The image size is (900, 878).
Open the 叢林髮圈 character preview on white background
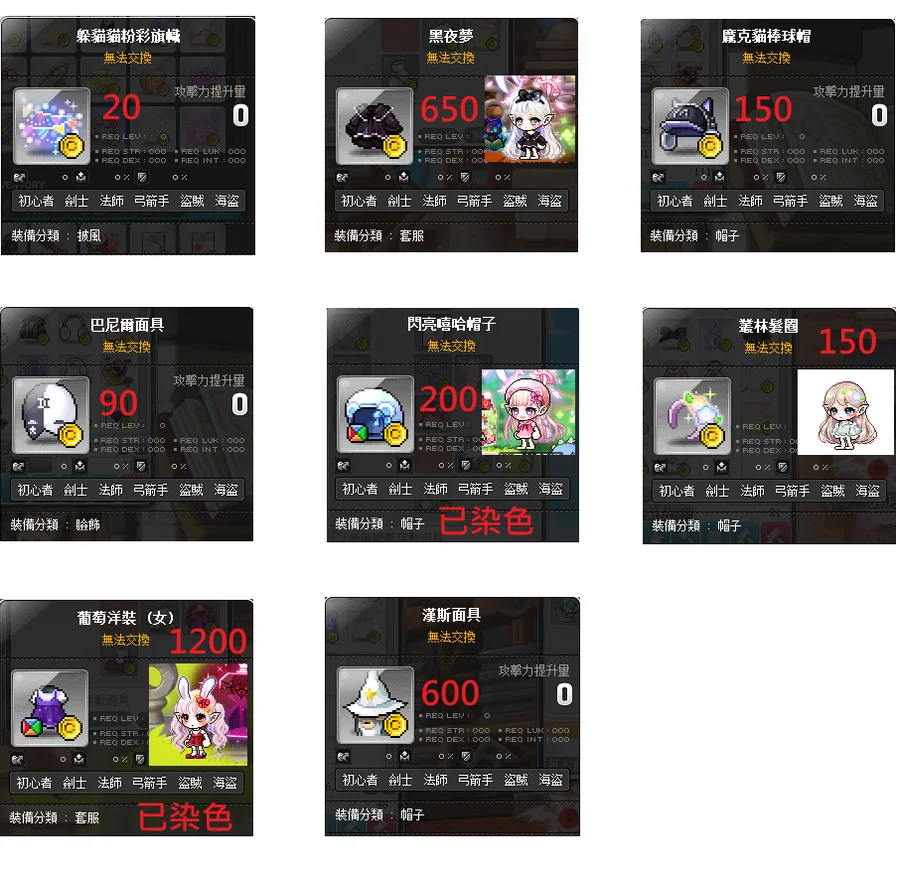(845, 412)
